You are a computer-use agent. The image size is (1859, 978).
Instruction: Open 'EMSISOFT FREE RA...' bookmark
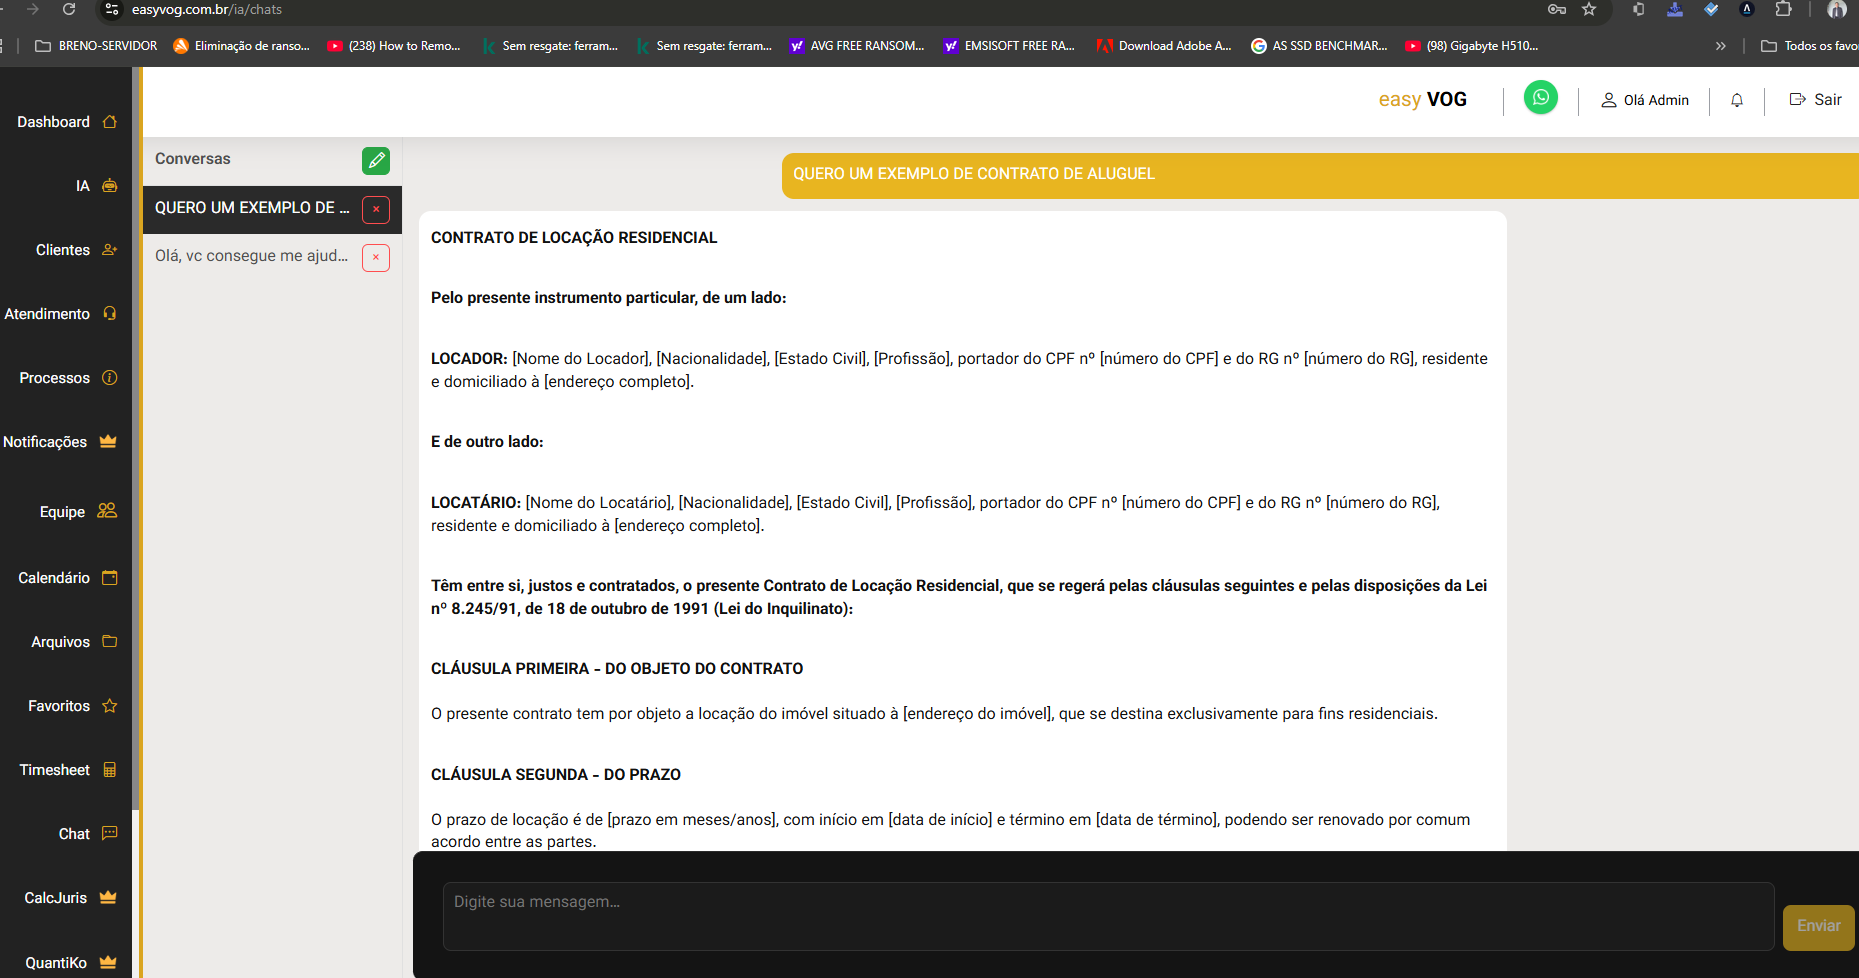(x=1010, y=46)
